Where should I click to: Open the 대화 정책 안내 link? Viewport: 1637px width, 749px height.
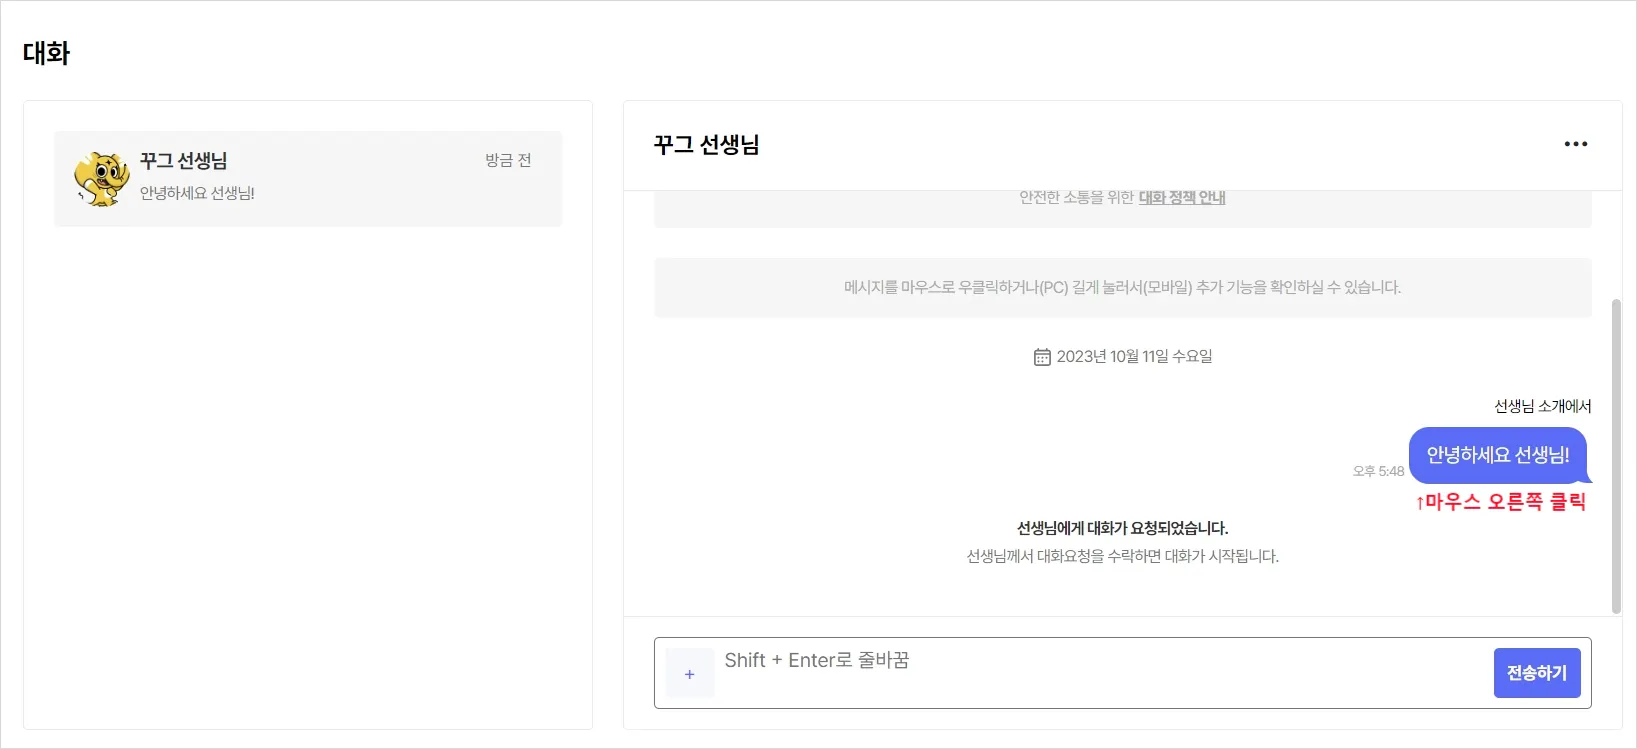1182,198
